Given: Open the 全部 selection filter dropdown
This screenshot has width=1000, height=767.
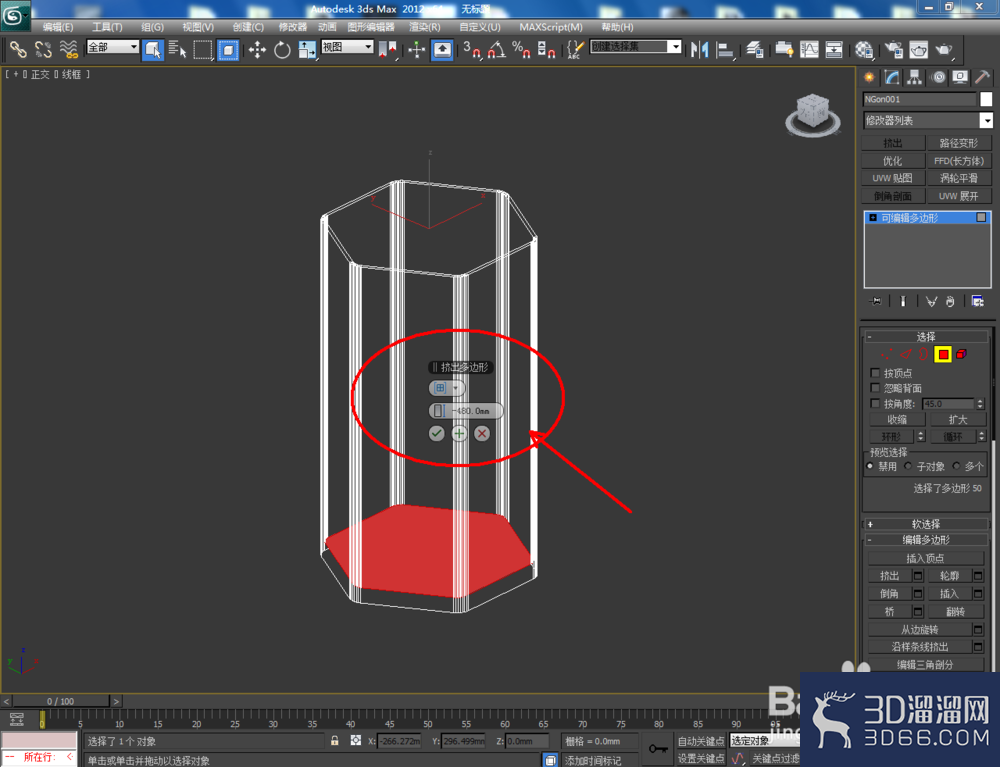Looking at the screenshot, I should (x=112, y=47).
